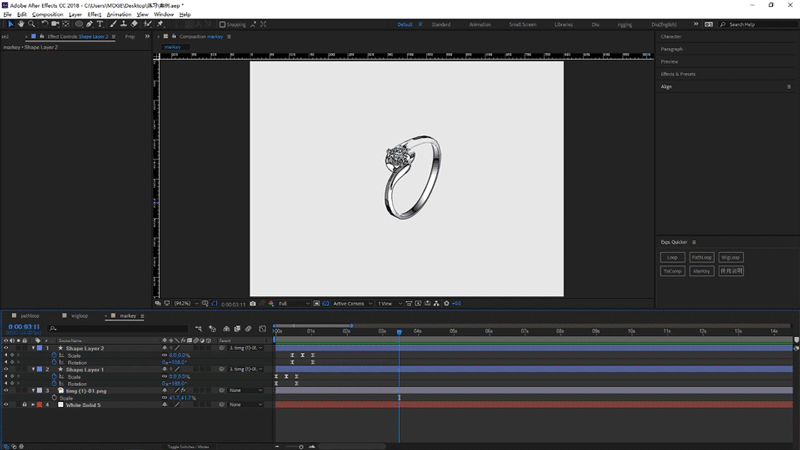Click the 0:00:03:11 current timecode

24,327
